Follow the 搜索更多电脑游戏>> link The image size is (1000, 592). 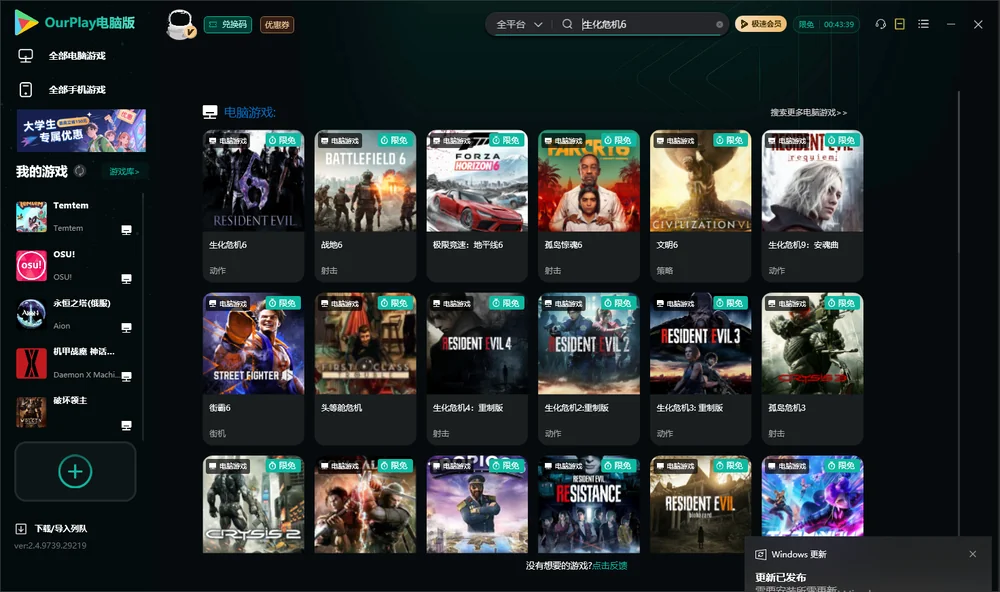pos(808,113)
